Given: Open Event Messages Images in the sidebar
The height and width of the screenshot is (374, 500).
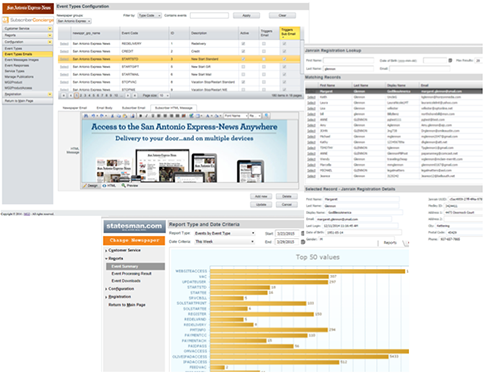Looking at the screenshot, I should (22, 60).
